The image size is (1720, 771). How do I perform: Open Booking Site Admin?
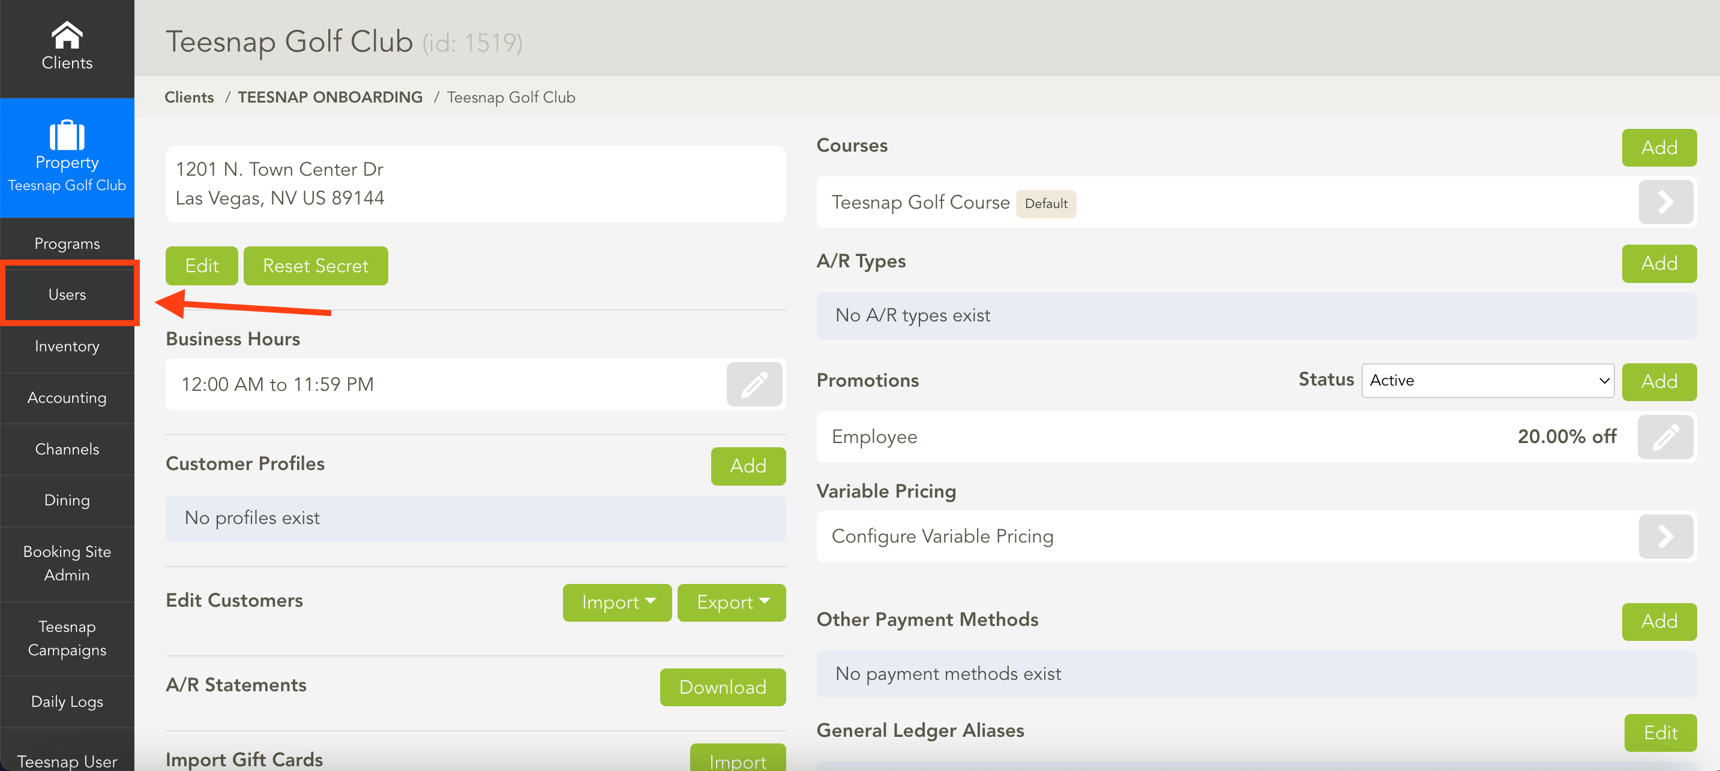tap(67, 563)
